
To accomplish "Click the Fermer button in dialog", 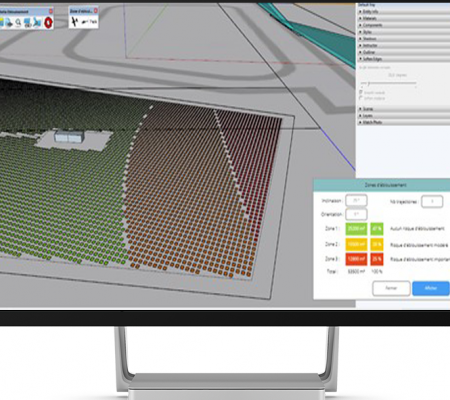I will coord(391,288).
